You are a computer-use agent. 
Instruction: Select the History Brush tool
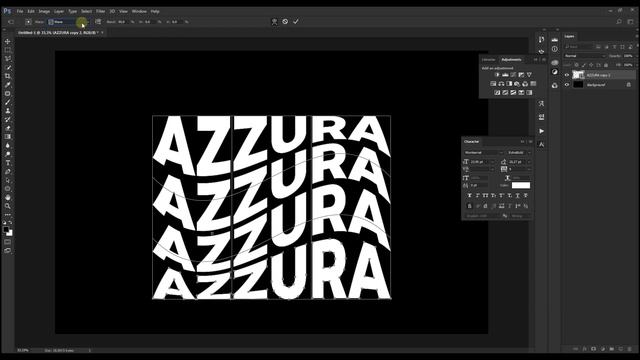(7, 120)
